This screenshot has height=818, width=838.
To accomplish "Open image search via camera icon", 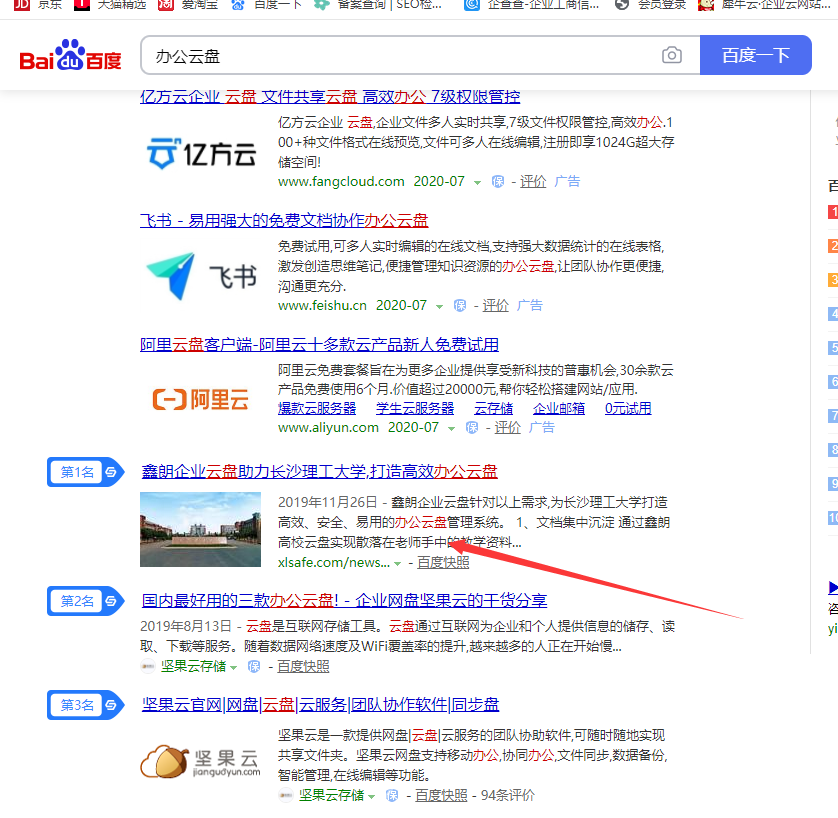I will tap(672, 55).
